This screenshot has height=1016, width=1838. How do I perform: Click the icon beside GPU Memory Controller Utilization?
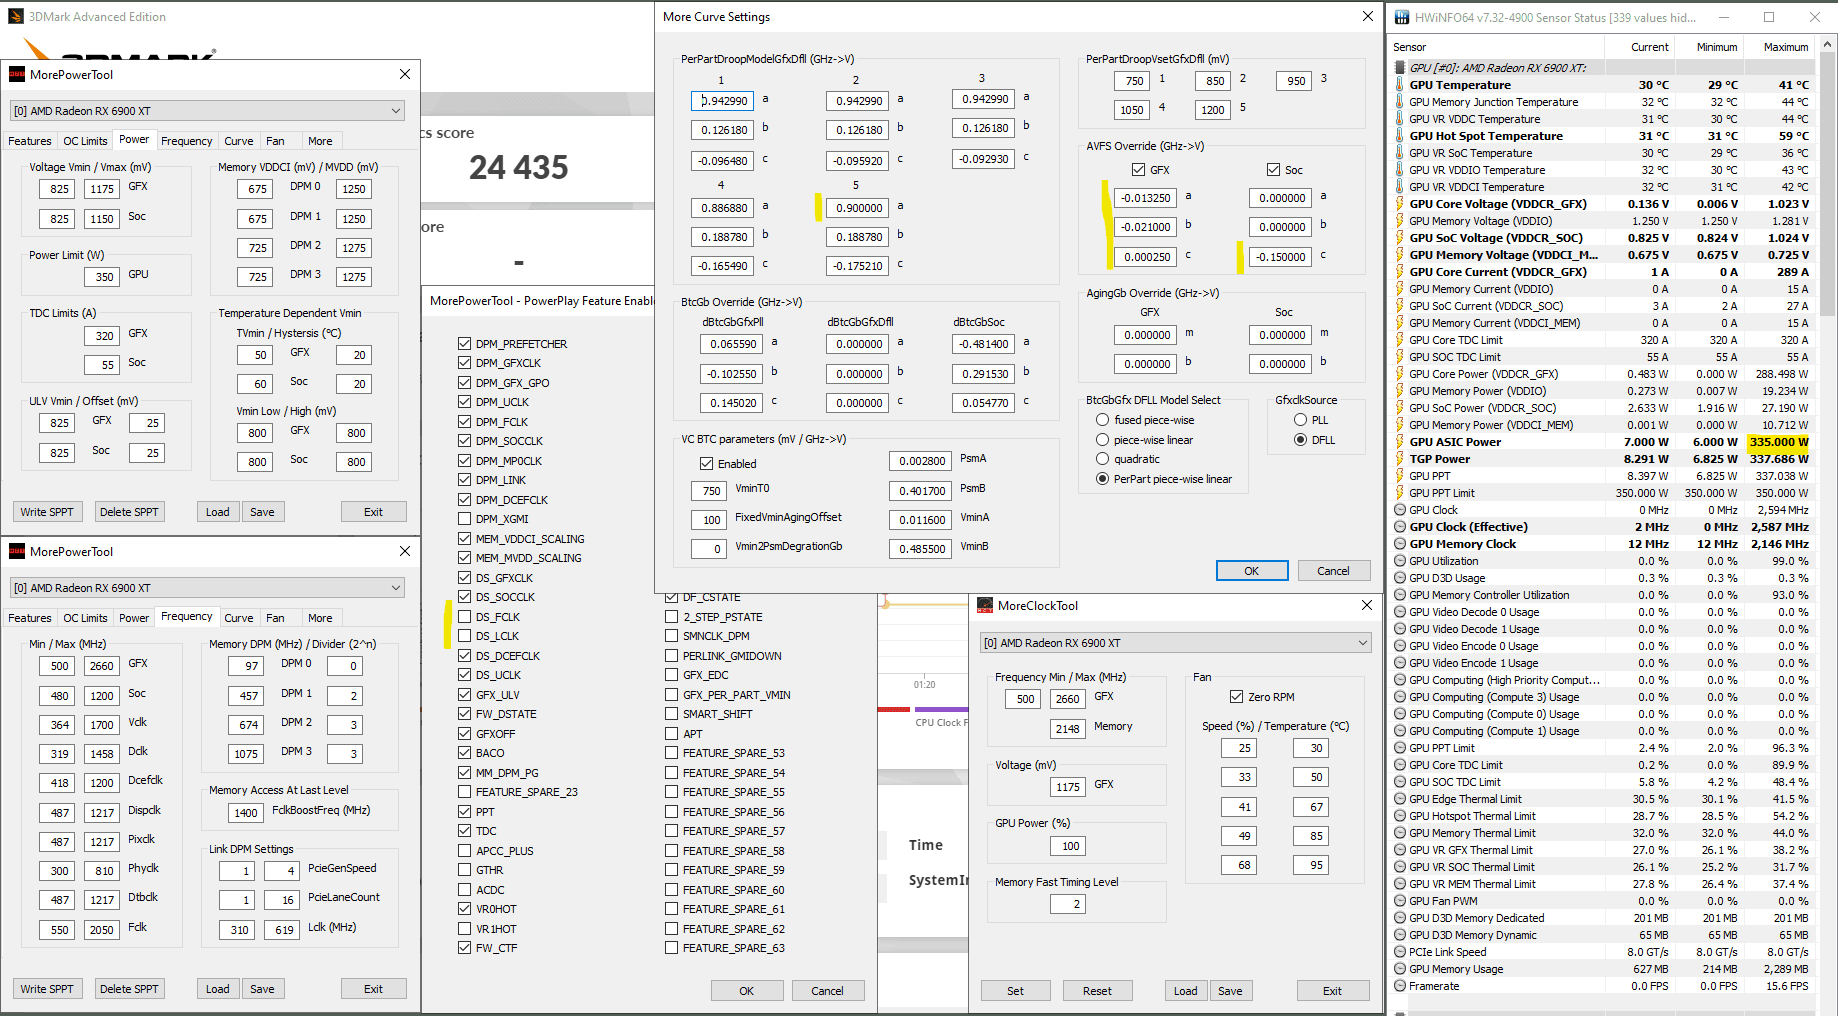coord(1400,595)
